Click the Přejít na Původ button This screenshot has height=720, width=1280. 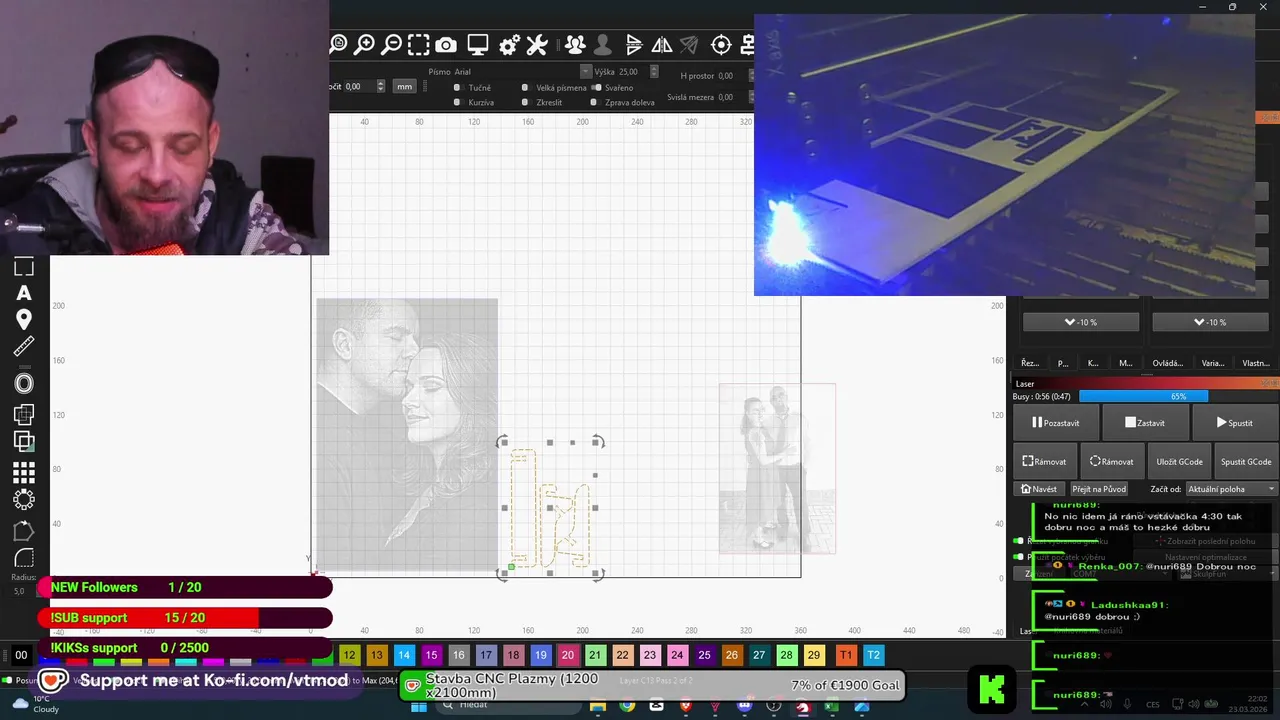1099,489
